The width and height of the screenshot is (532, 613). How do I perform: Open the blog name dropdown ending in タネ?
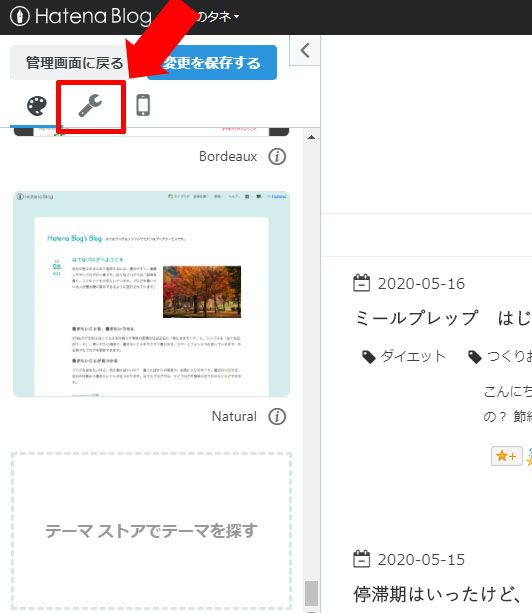218,16
